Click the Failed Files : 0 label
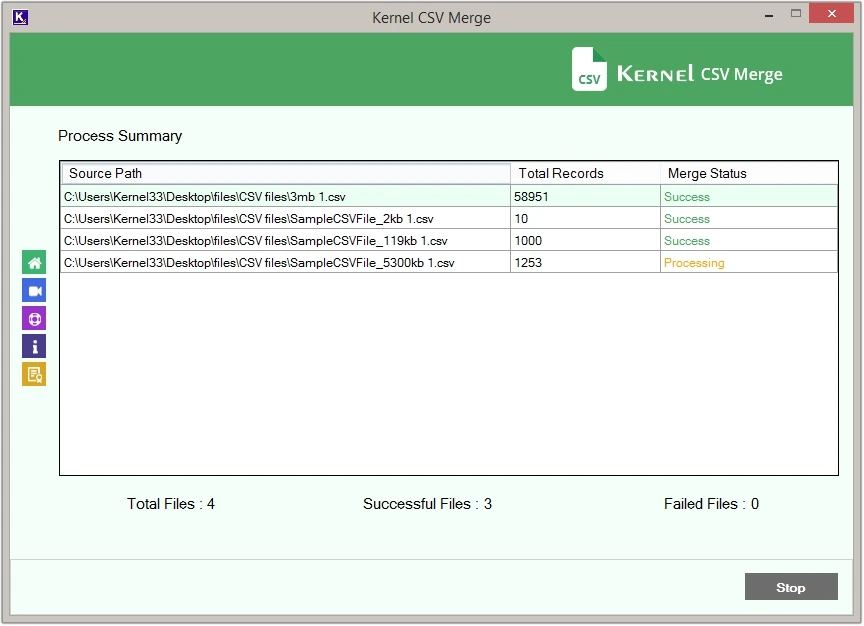Viewport: 864px width, 626px height. [x=711, y=504]
